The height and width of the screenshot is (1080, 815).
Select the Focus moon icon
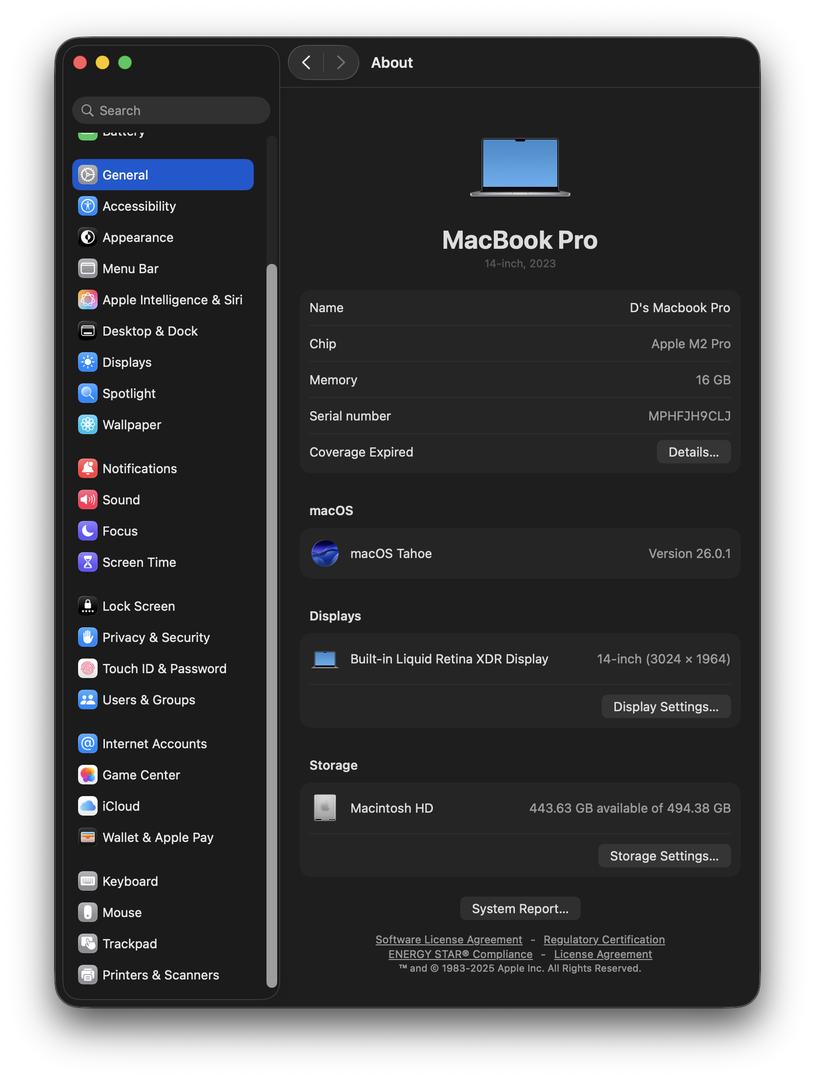coord(88,531)
